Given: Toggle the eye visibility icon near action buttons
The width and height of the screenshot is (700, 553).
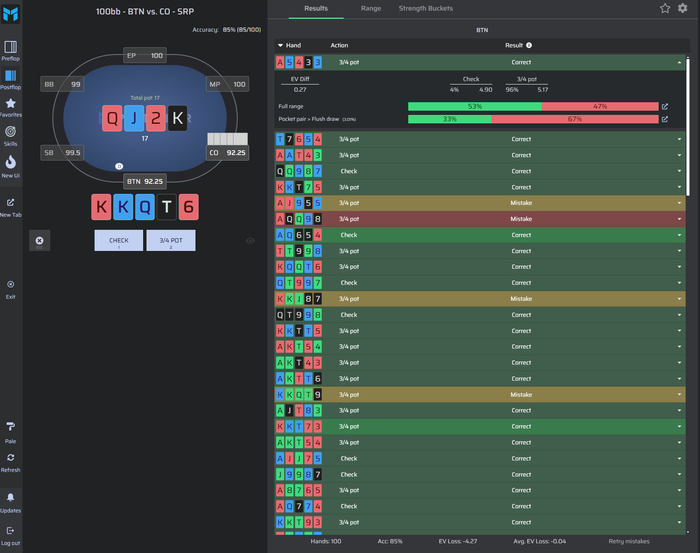Looking at the screenshot, I should tap(250, 241).
